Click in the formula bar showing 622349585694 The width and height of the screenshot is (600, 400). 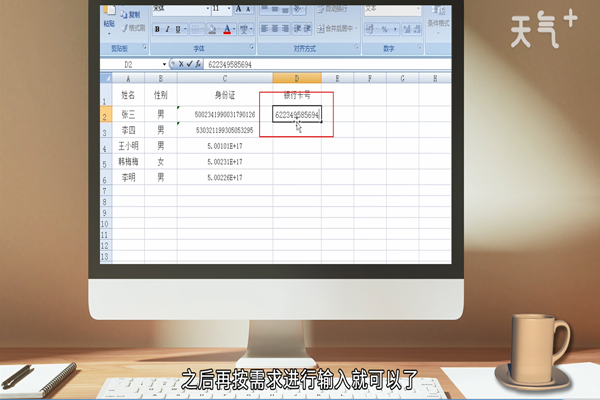pyautogui.click(x=327, y=64)
